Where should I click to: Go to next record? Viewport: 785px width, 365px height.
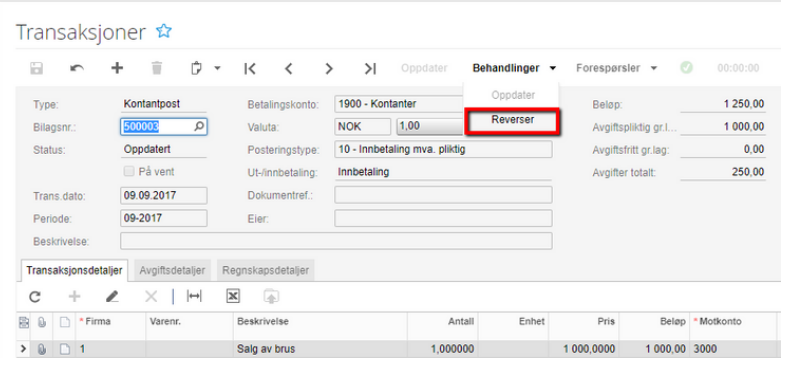point(329,69)
